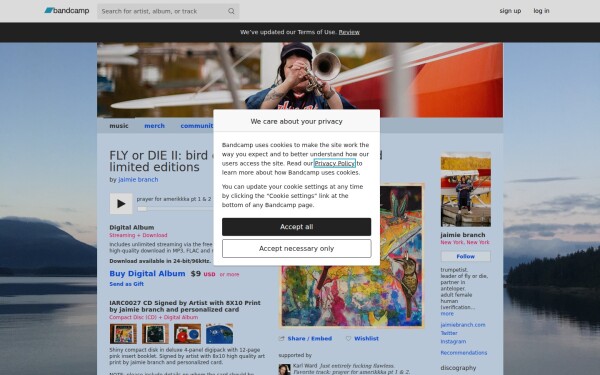
Task: Play prayer for amerikkka pt 1 & 2
Action: pos(121,204)
